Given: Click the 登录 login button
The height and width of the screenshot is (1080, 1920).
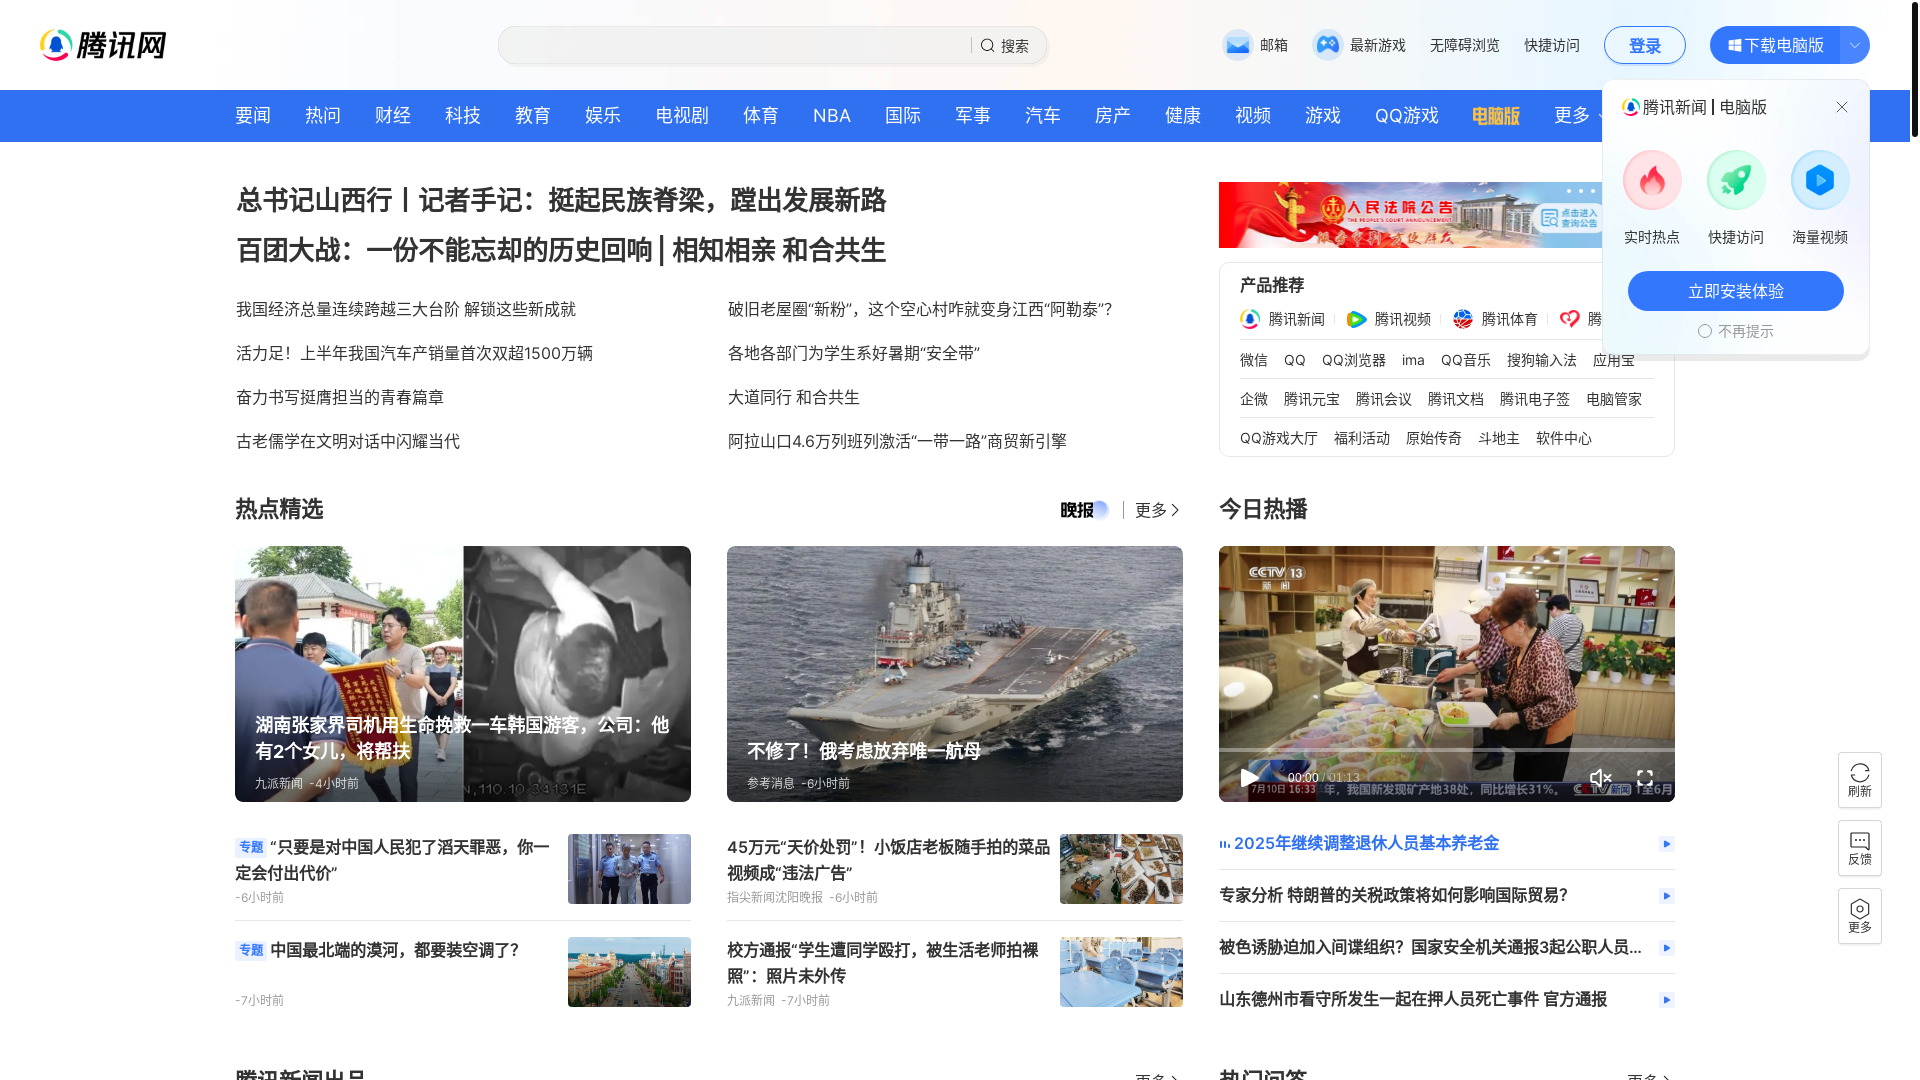Looking at the screenshot, I should click(1645, 45).
